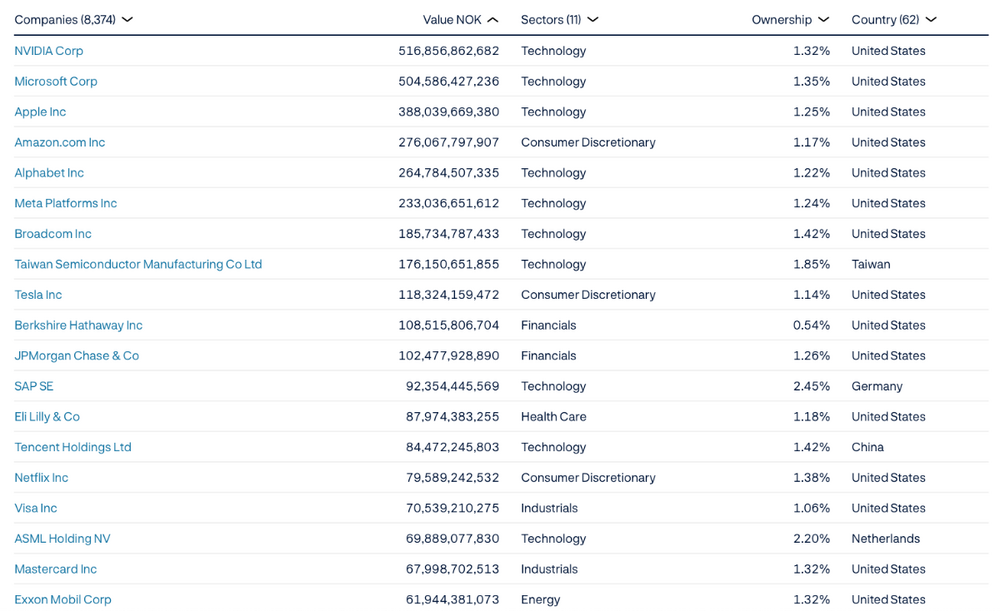Open the Amazon.com Inc link

(59, 142)
